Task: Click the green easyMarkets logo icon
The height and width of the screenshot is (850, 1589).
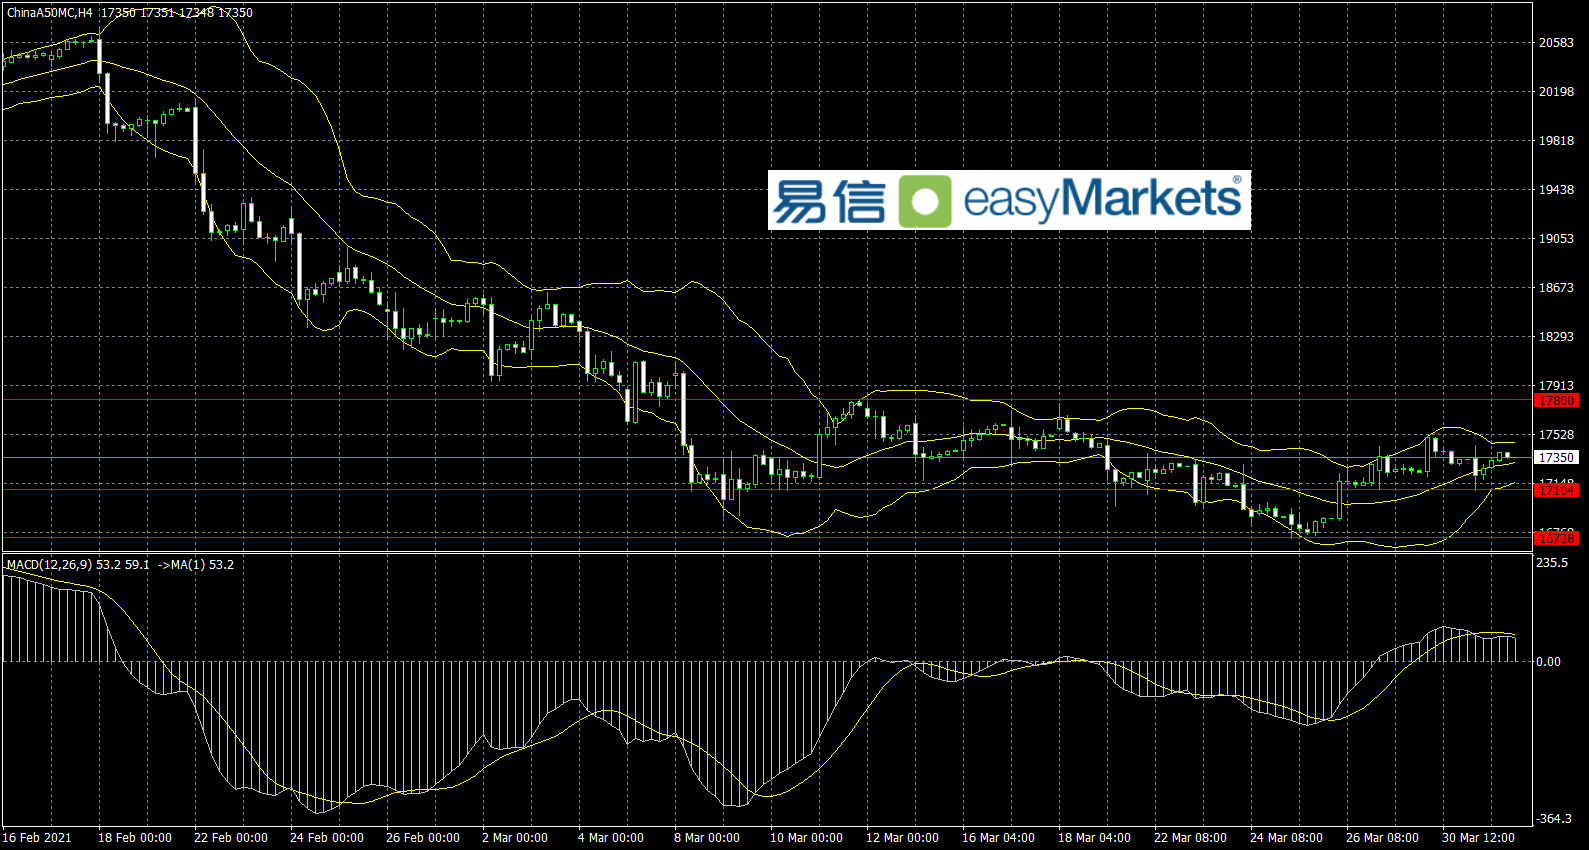Action: [x=924, y=201]
